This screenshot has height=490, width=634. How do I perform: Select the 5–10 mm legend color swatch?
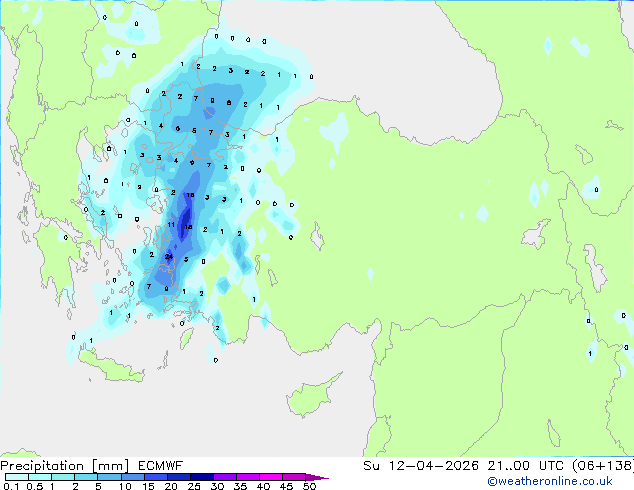tap(110, 477)
